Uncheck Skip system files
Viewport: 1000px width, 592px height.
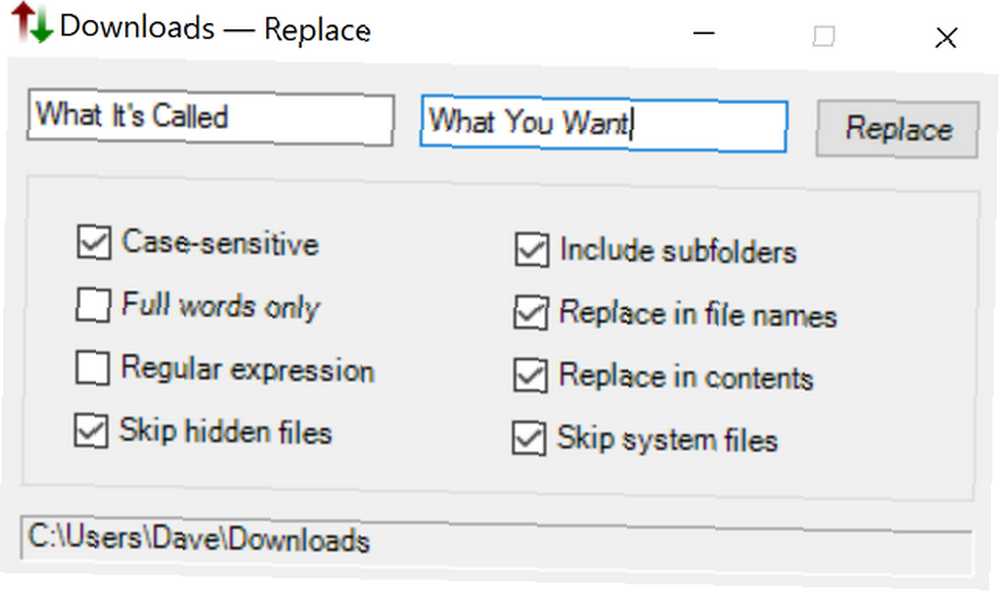529,438
